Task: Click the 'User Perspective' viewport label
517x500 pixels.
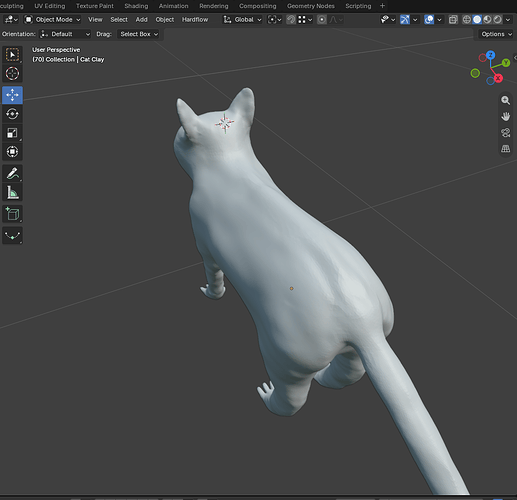Action: point(56,50)
